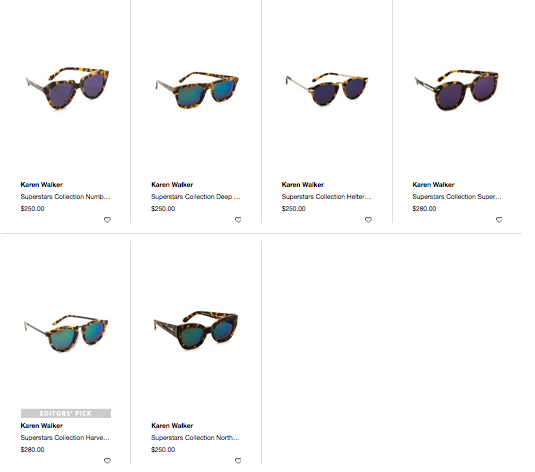Open Superstars Collection Super... title link
The width and height of the screenshot is (535, 472).
tap(457, 197)
